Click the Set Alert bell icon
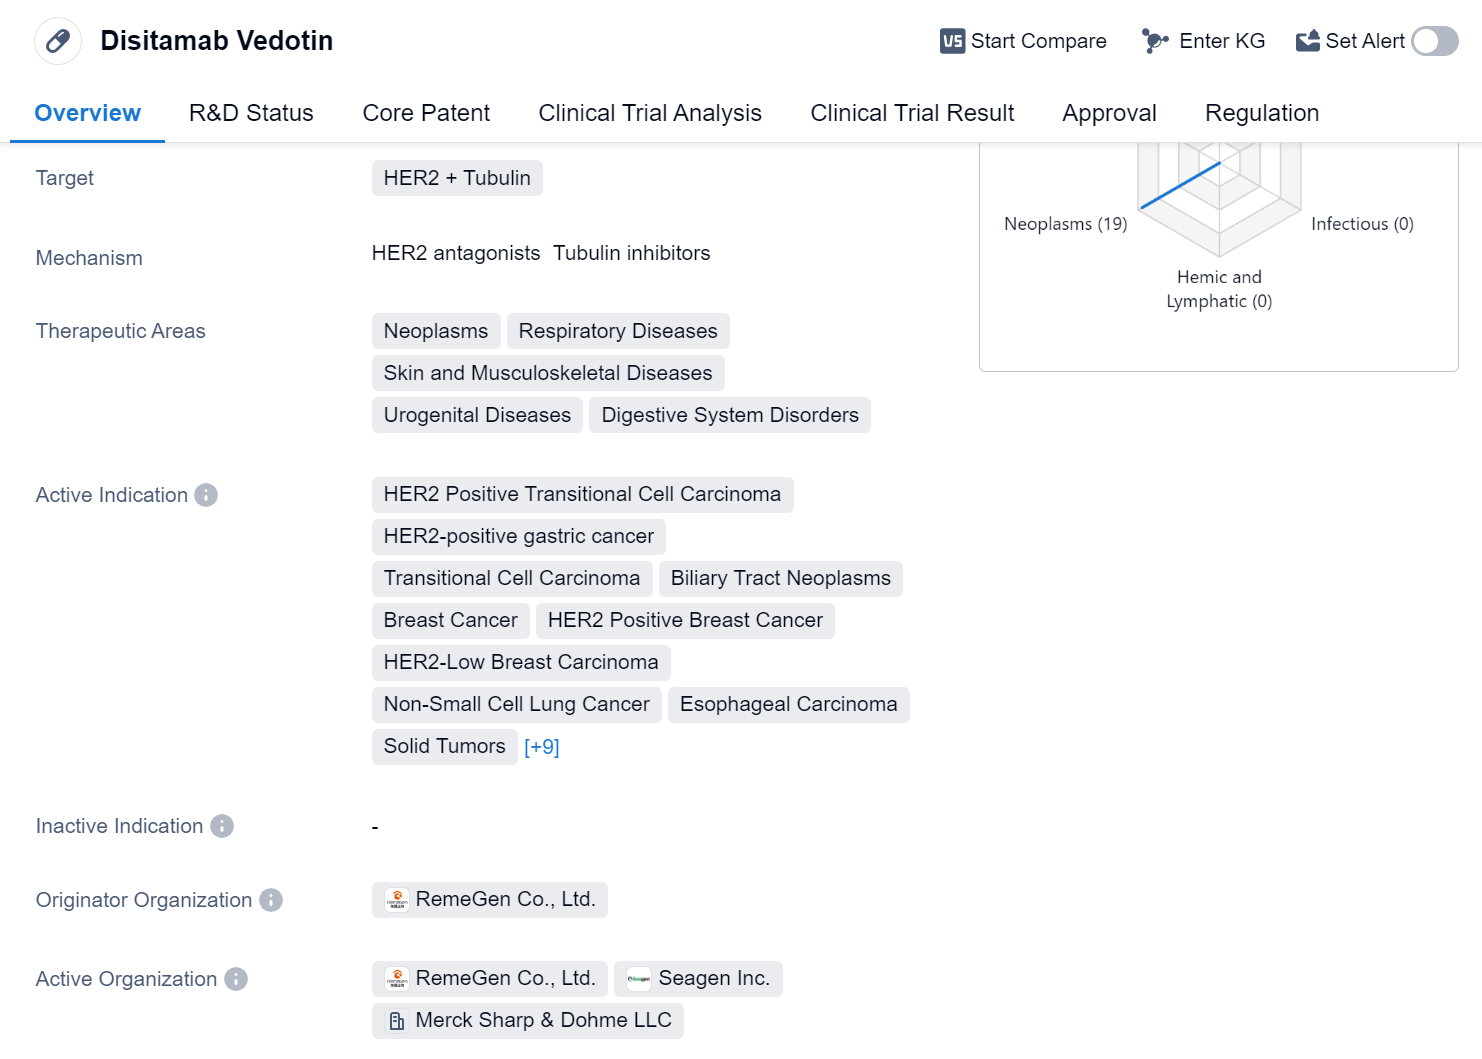Screen dimensions: 1482x1059 pyautogui.click(x=1307, y=41)
